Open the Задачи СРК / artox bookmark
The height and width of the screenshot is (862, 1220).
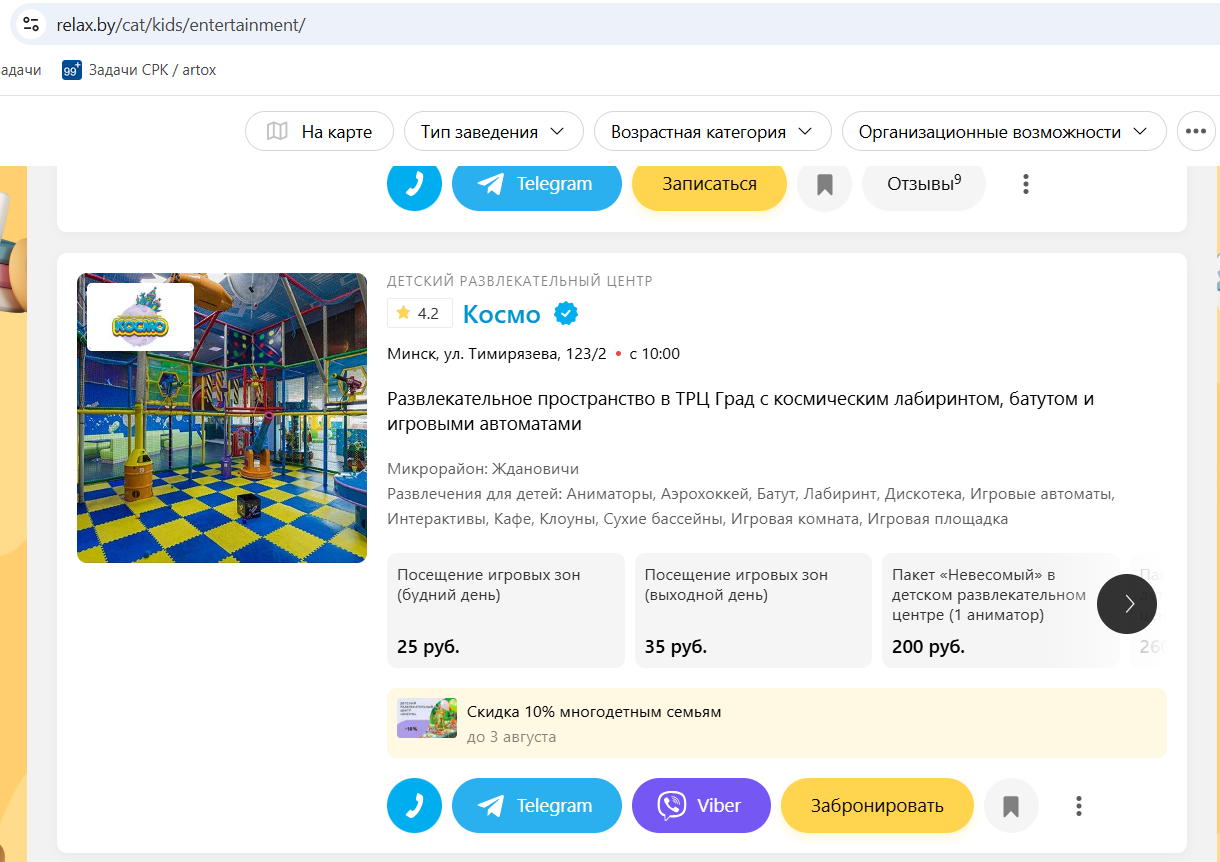pyautogui.click(x=139, y=70)
